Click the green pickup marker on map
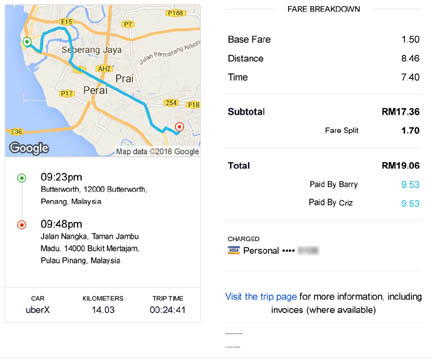The height and width of the screenshot is (360, 432). [x=27, y=42]
